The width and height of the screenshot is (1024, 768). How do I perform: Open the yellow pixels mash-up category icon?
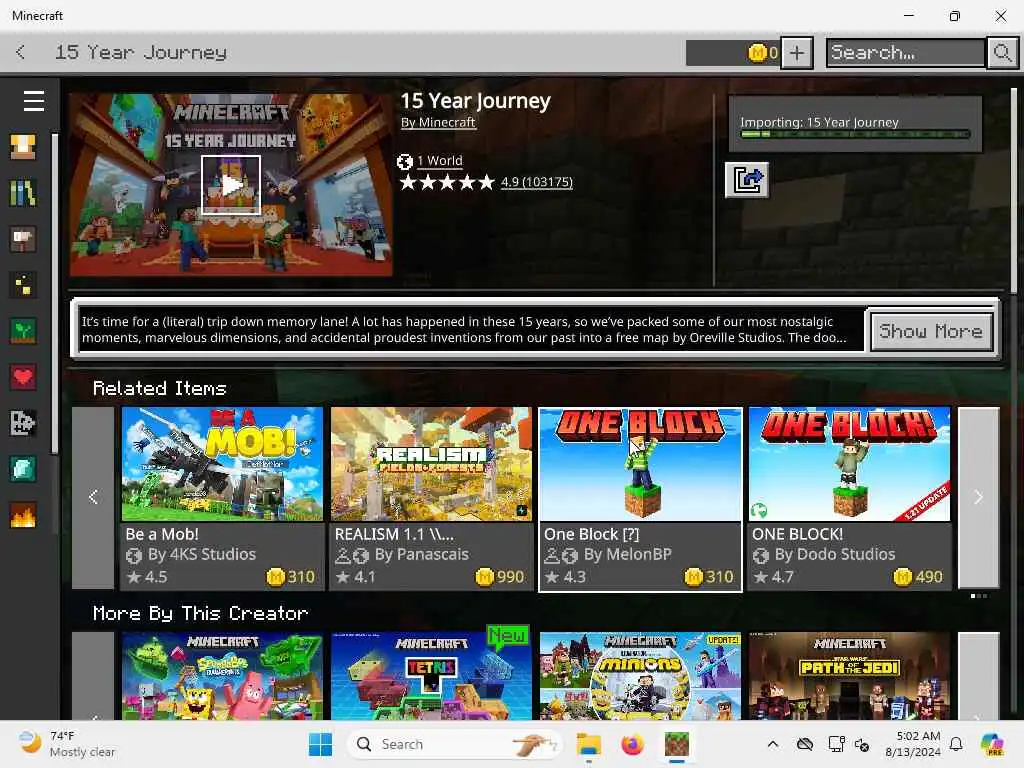coord(23,285)
